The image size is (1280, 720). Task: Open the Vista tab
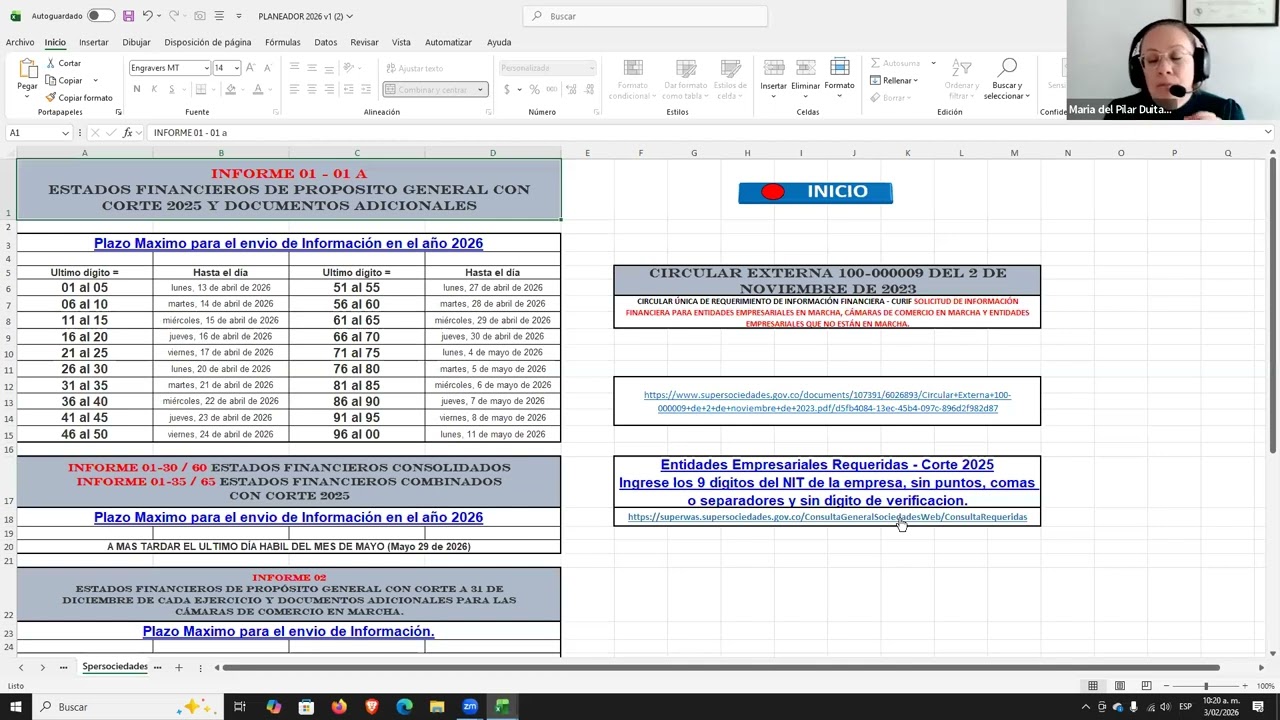click(x=401, y=42)
